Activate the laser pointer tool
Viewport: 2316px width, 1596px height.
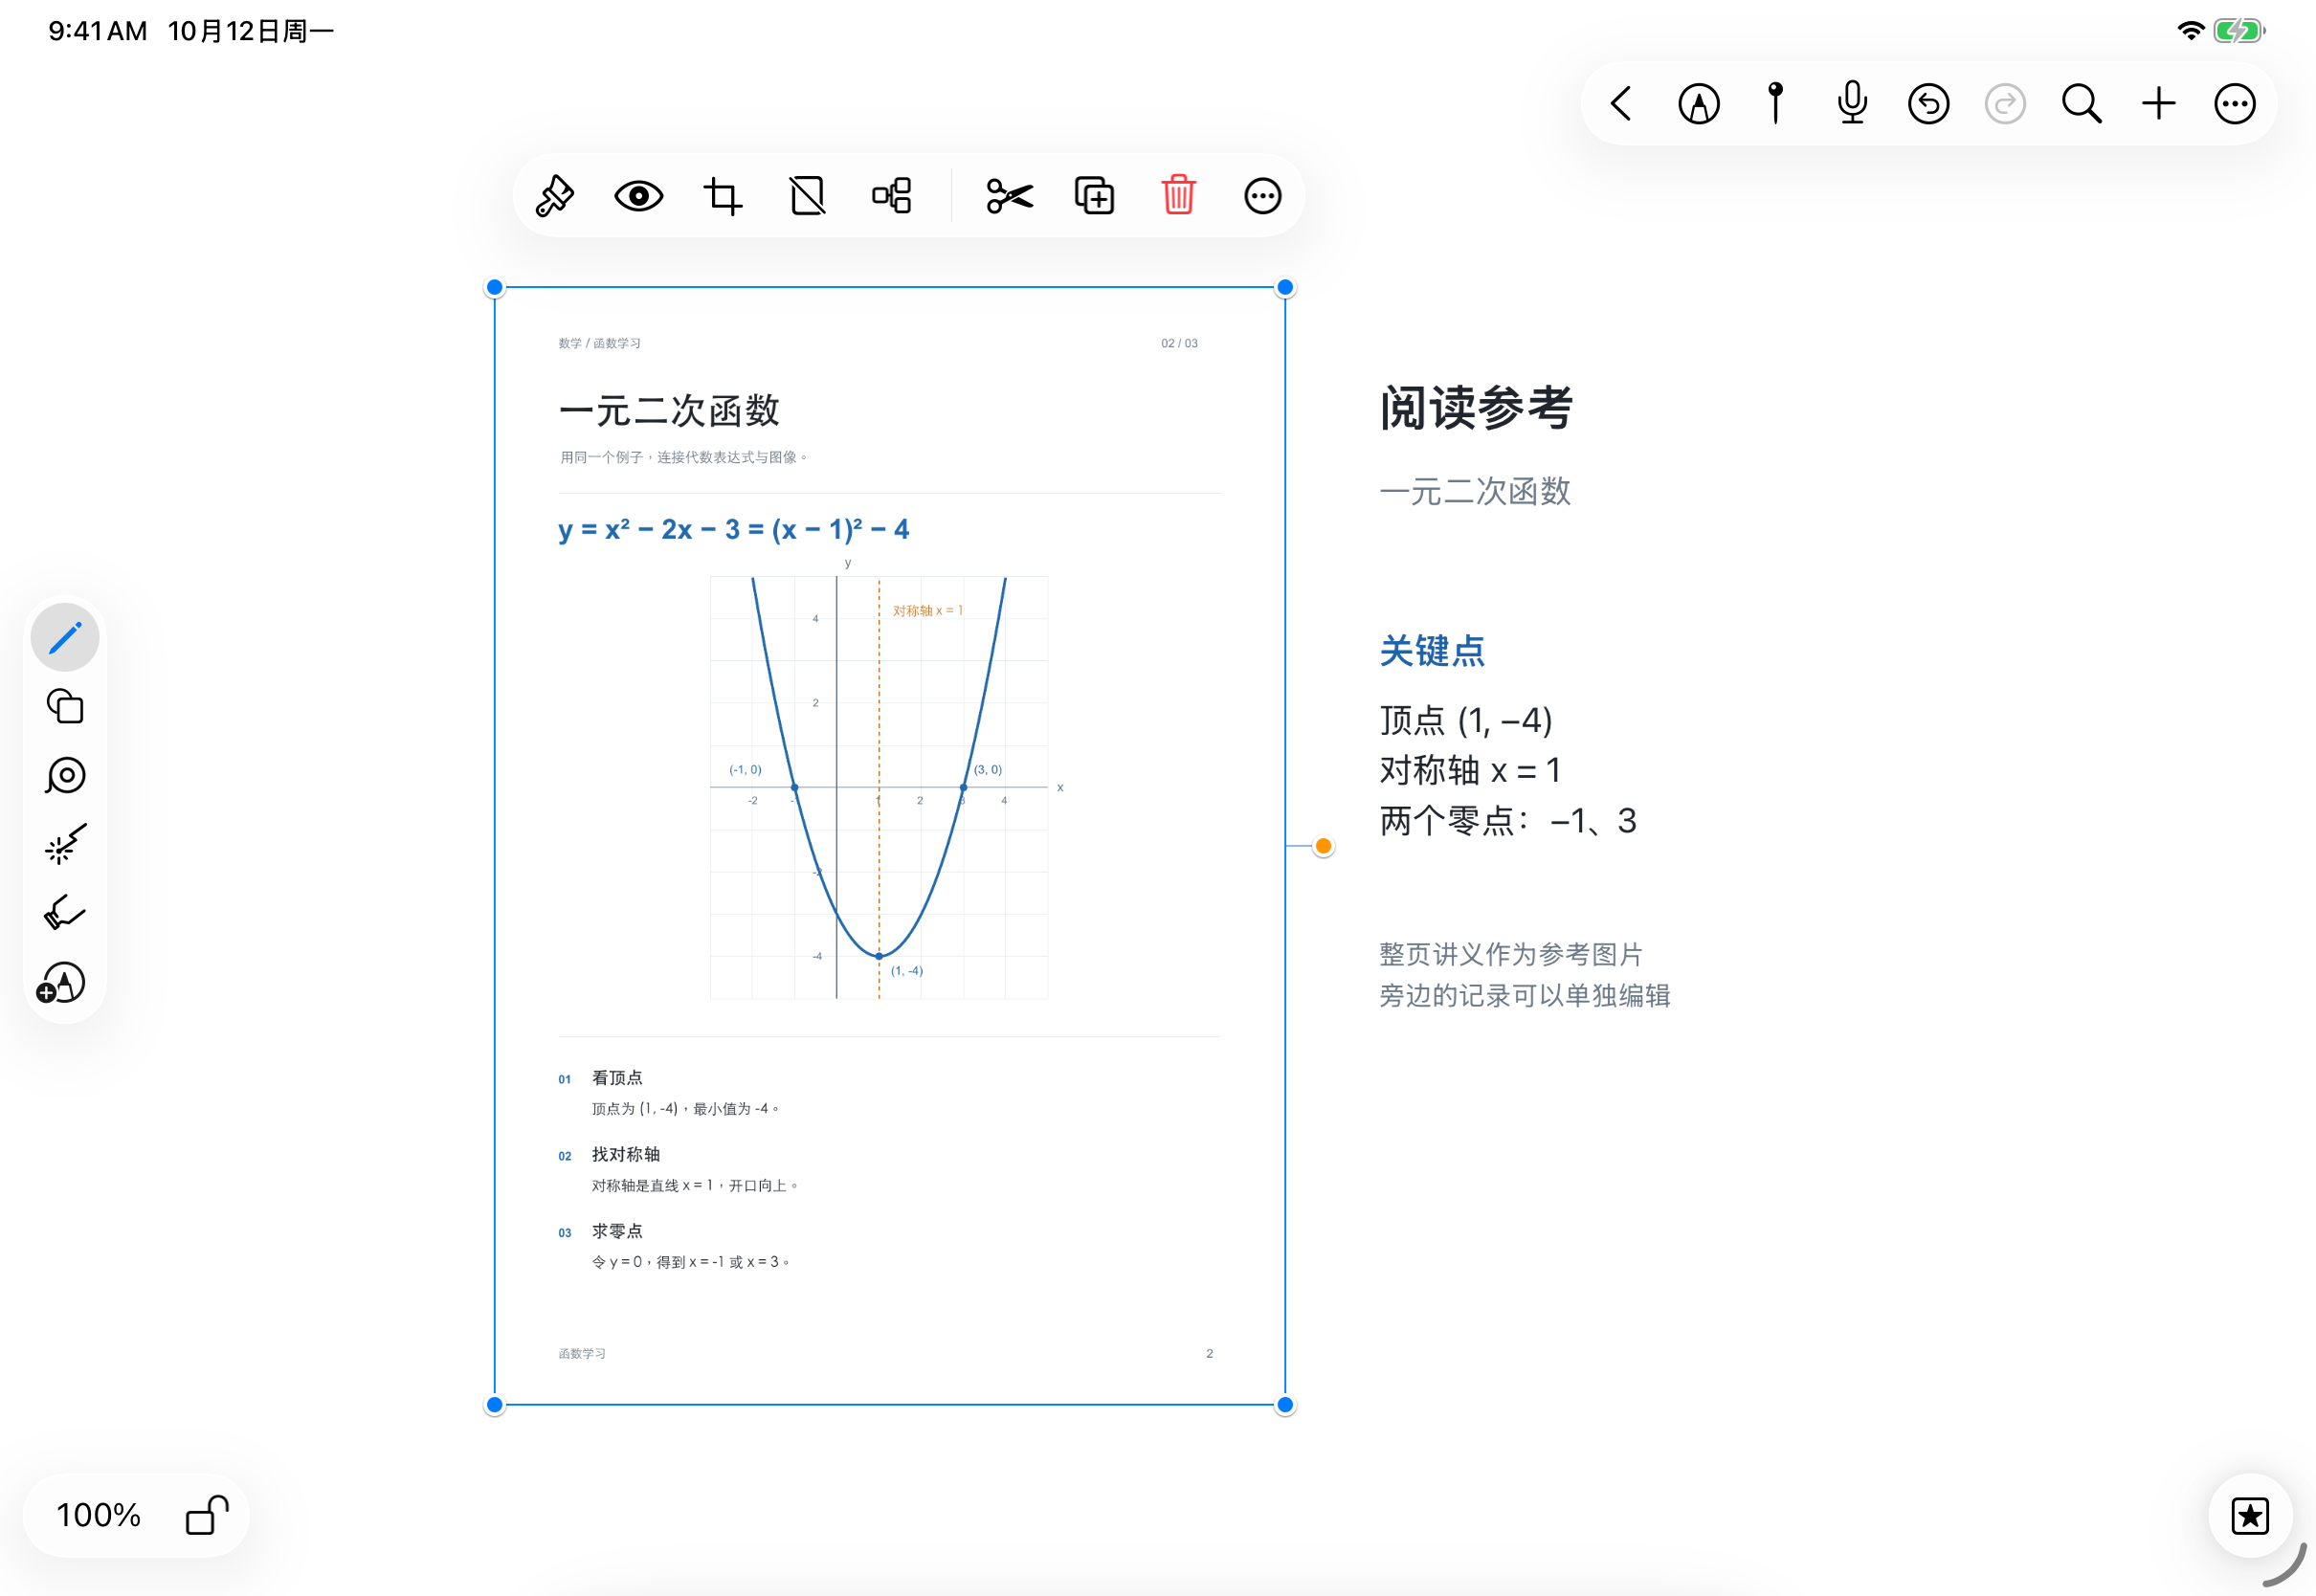(x=65, y=845)
